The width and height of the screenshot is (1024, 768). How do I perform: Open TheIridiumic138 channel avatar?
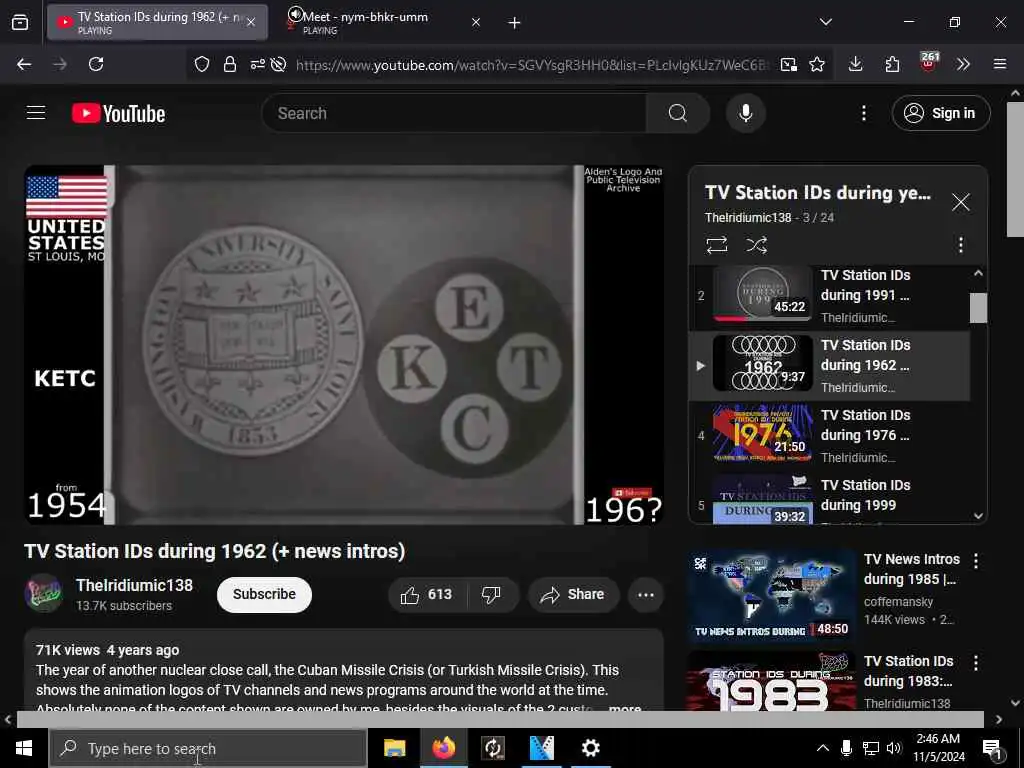(43, 593)
